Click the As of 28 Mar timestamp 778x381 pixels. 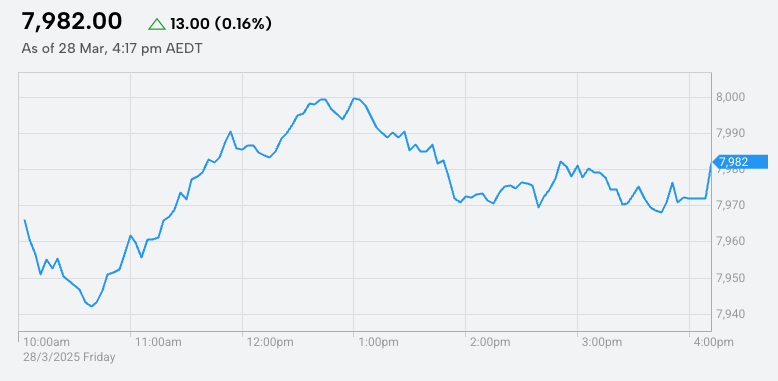pos(112,49)
